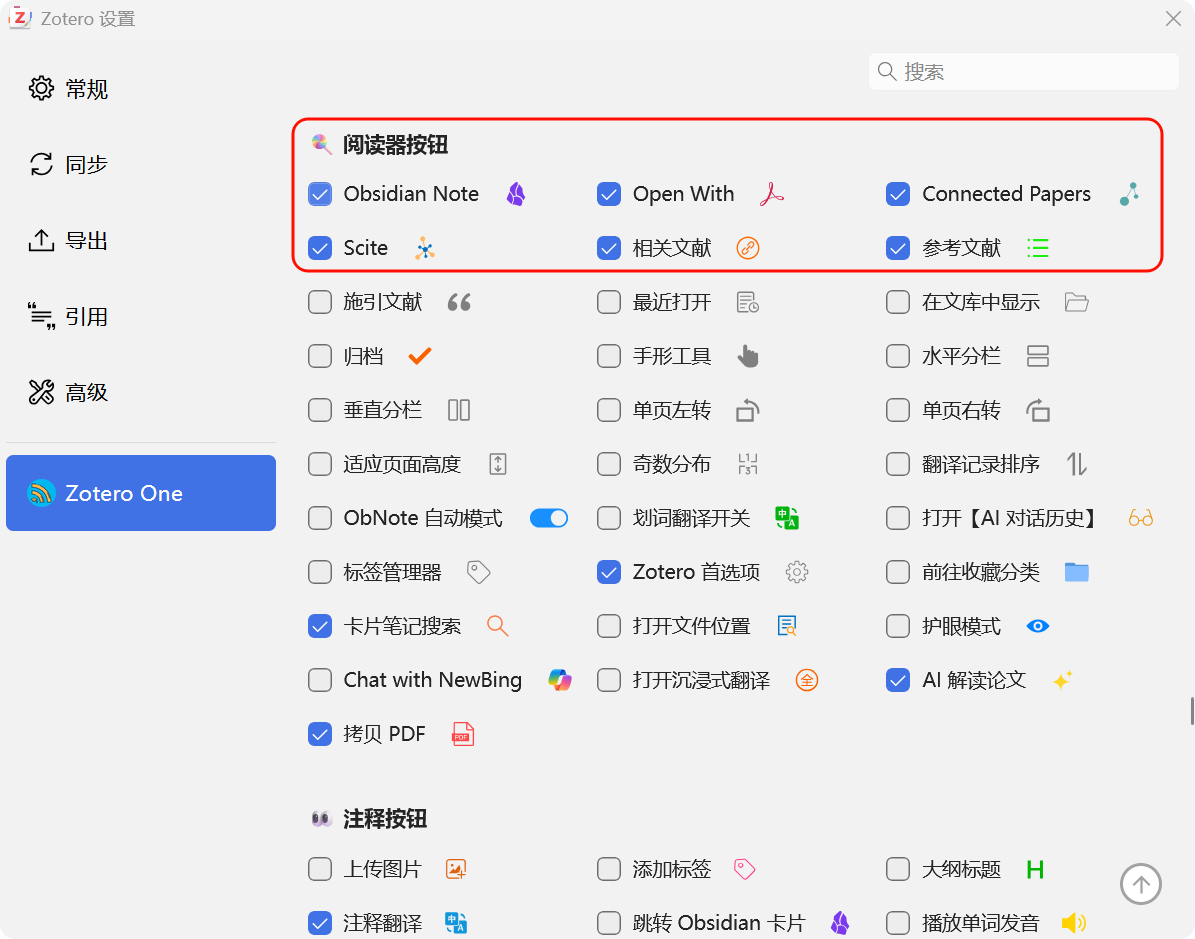Uncheck the Connected Papers checkbox
This screenshot has height=939, width=1195.
[x=898, y=194]
